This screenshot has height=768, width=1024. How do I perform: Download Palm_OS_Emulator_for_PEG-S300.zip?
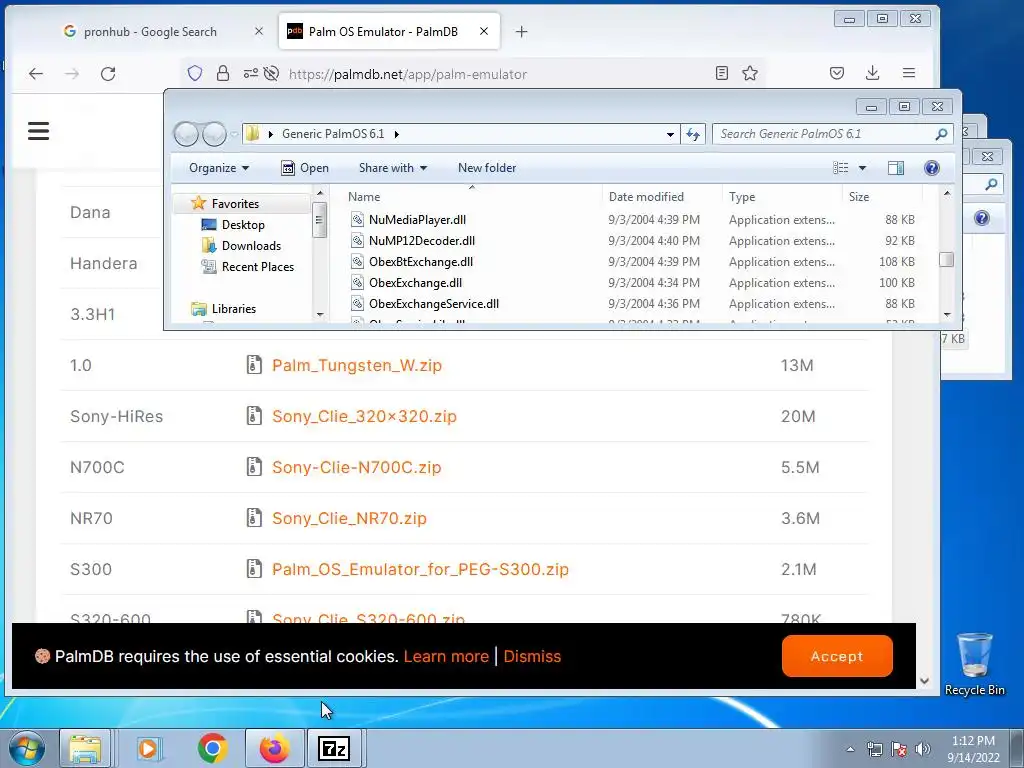point(421,569)
